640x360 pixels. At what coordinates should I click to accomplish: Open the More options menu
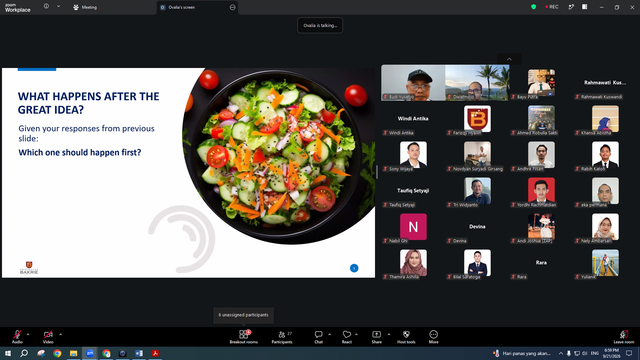(x=433, y=337)
